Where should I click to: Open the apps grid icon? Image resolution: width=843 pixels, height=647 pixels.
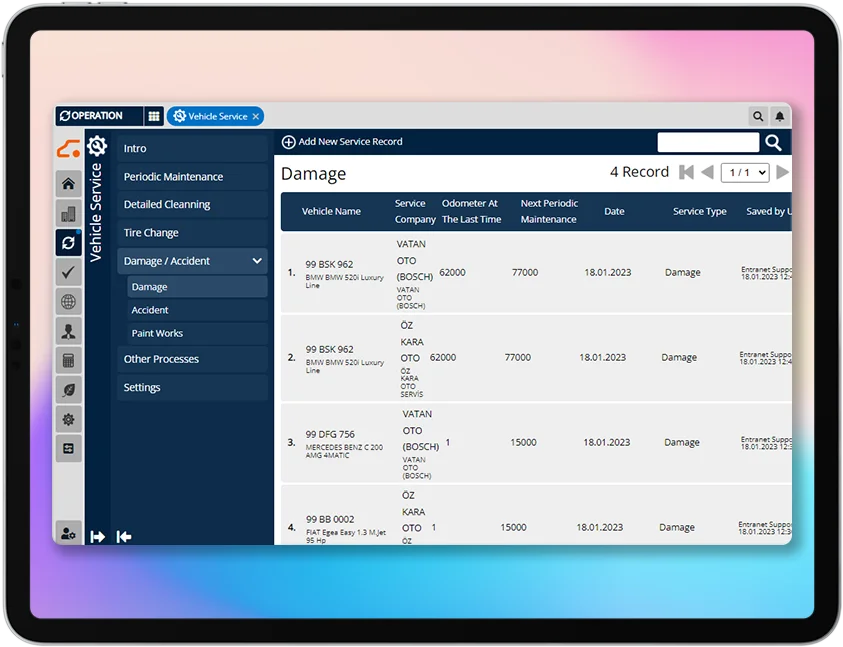(154, 116)
